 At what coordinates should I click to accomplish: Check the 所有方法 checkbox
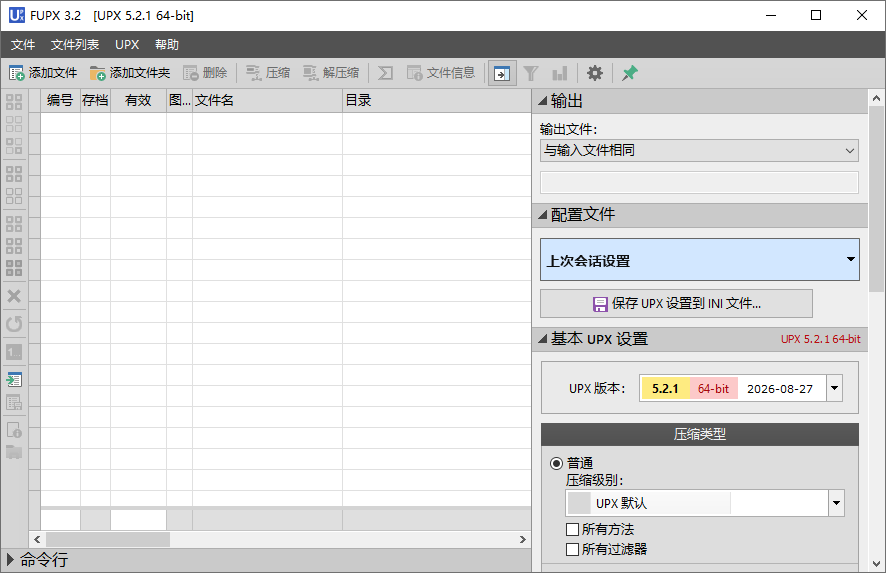click(x=572, y=529)
